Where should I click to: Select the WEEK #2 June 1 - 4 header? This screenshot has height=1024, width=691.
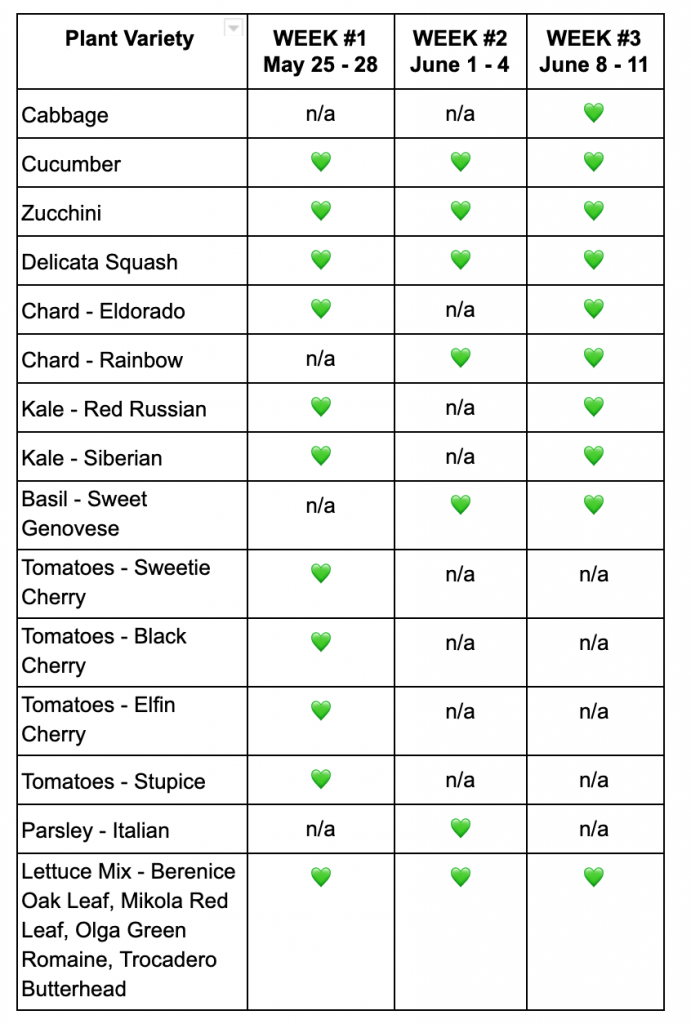pyautogui.click(x=460, y=51)
